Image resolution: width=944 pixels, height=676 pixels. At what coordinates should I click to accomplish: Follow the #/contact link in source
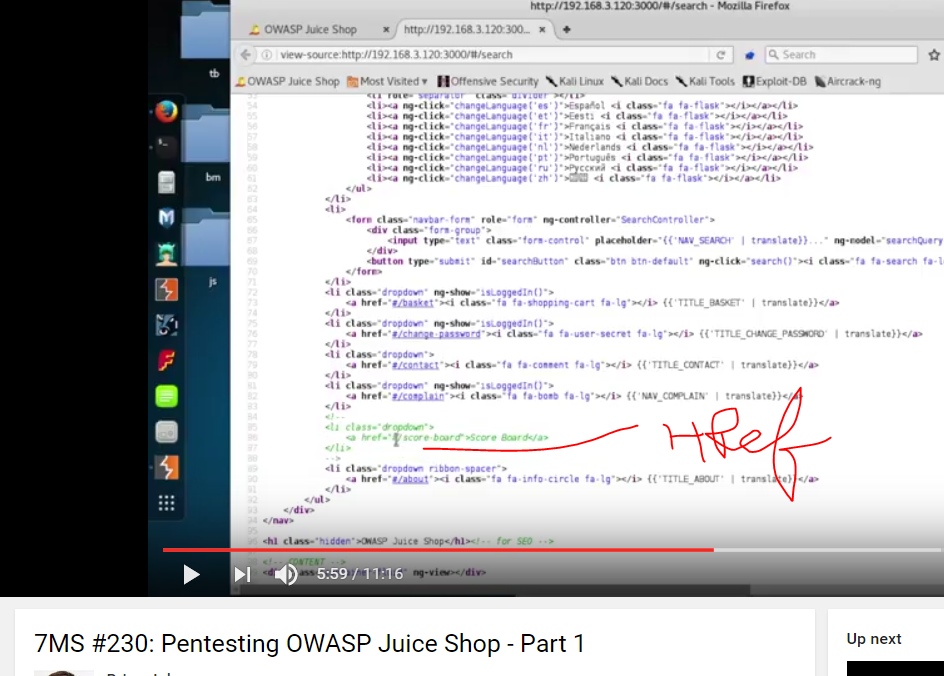415,365
